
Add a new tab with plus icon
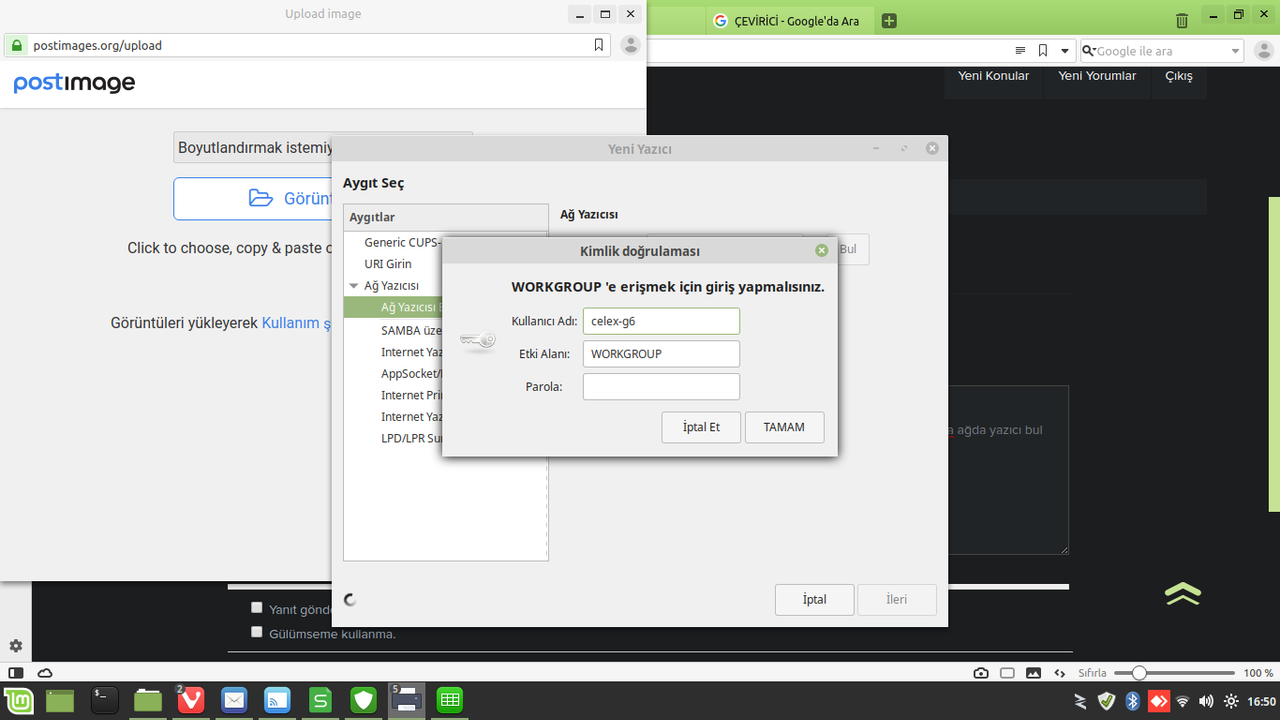(x=889, y=21)
